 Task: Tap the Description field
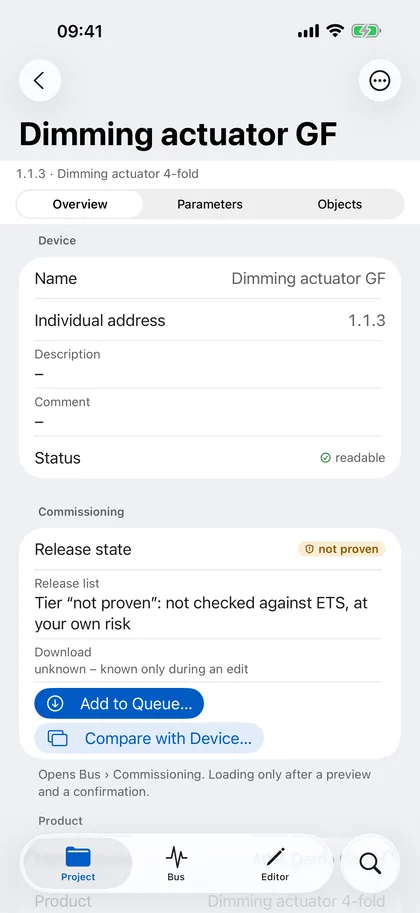click(x=210, y=364)
